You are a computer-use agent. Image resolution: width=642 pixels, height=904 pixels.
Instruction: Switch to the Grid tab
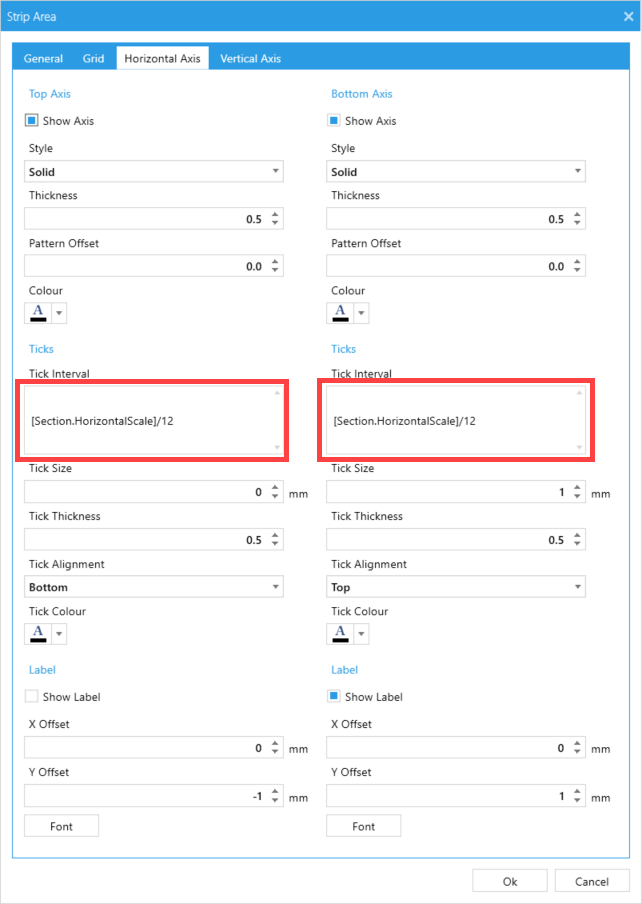pyautogui.click(x=93, y=59)
